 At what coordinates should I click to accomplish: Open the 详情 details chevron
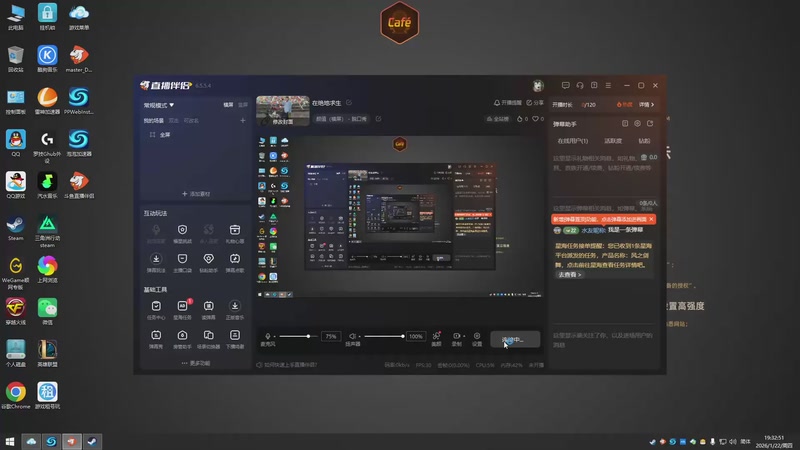(646, 105)
